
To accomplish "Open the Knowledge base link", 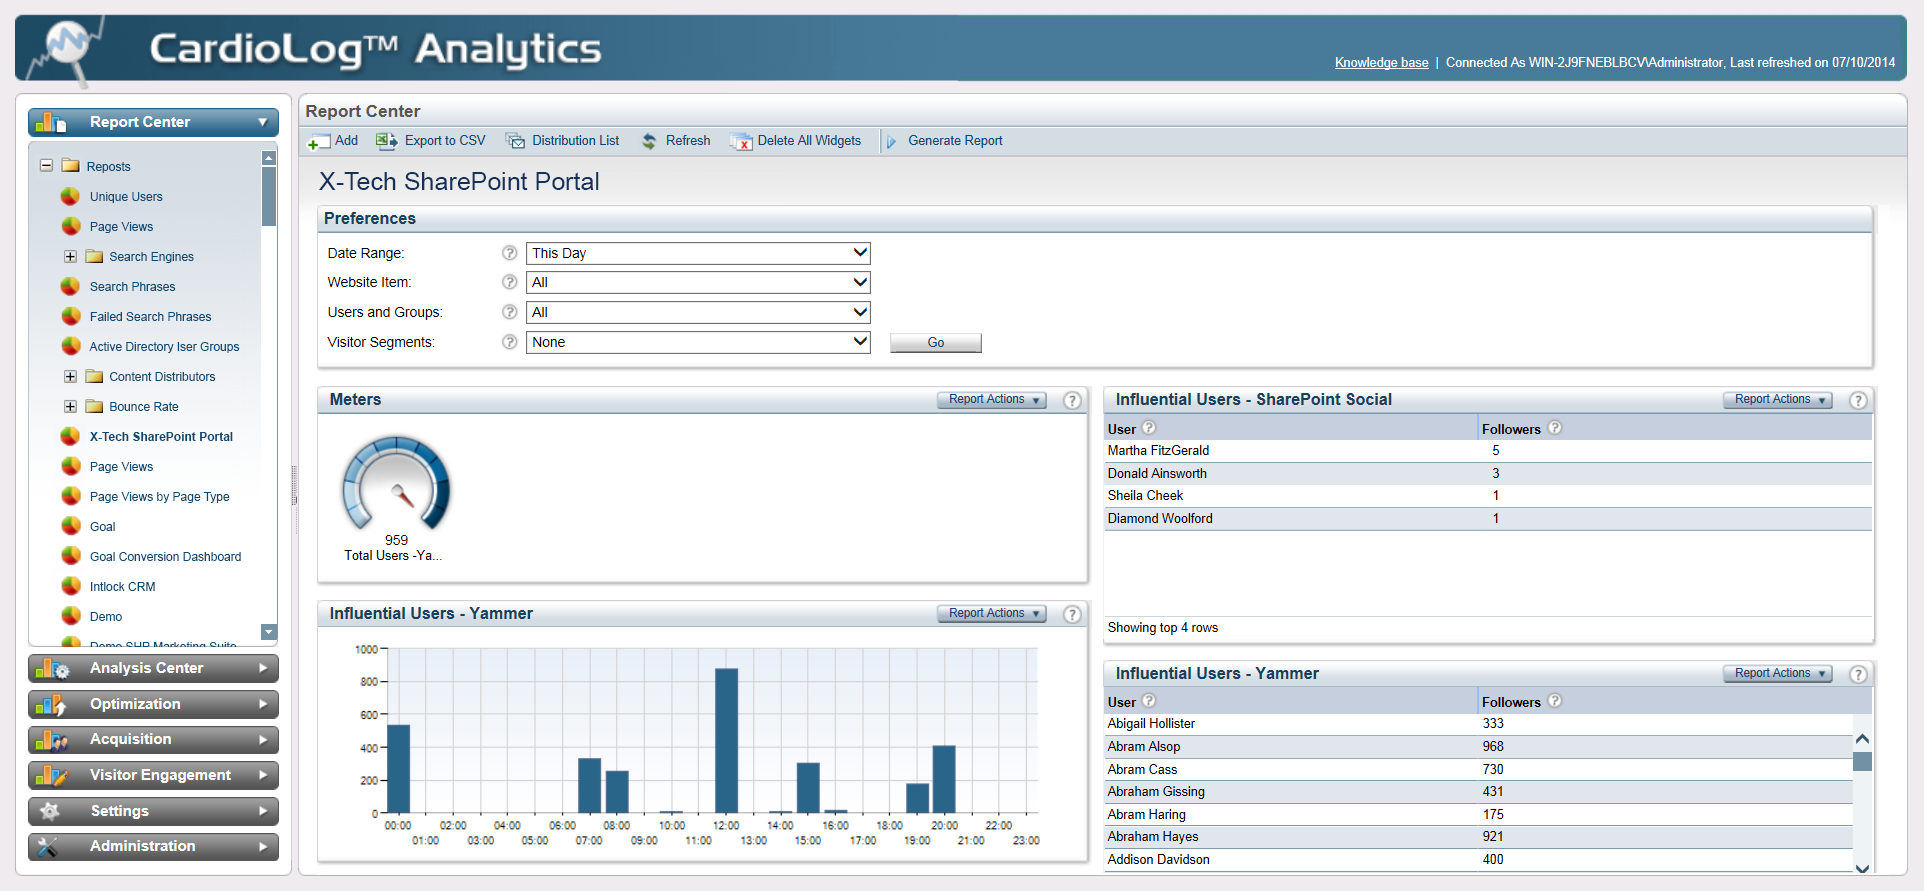I will 1381,63.
